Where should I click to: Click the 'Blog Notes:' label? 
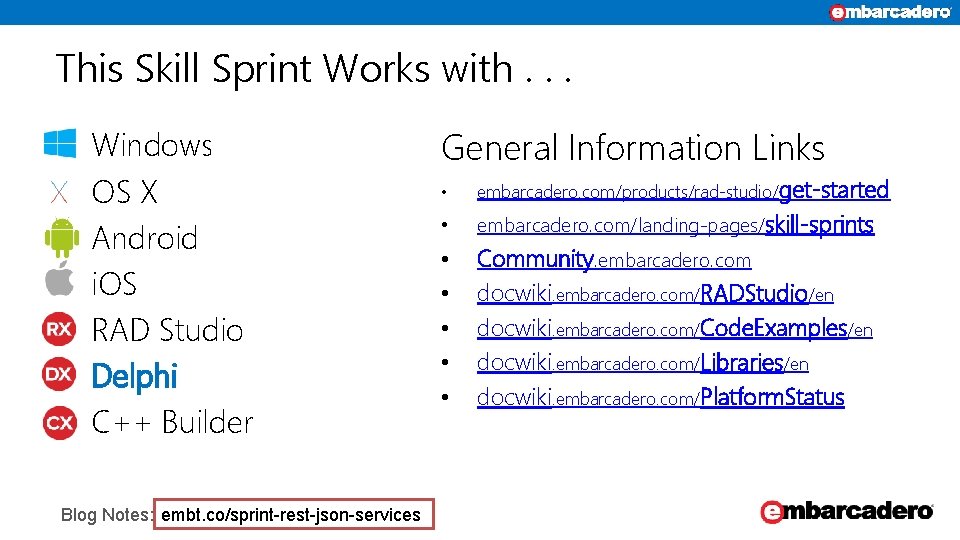click(107, 515)
